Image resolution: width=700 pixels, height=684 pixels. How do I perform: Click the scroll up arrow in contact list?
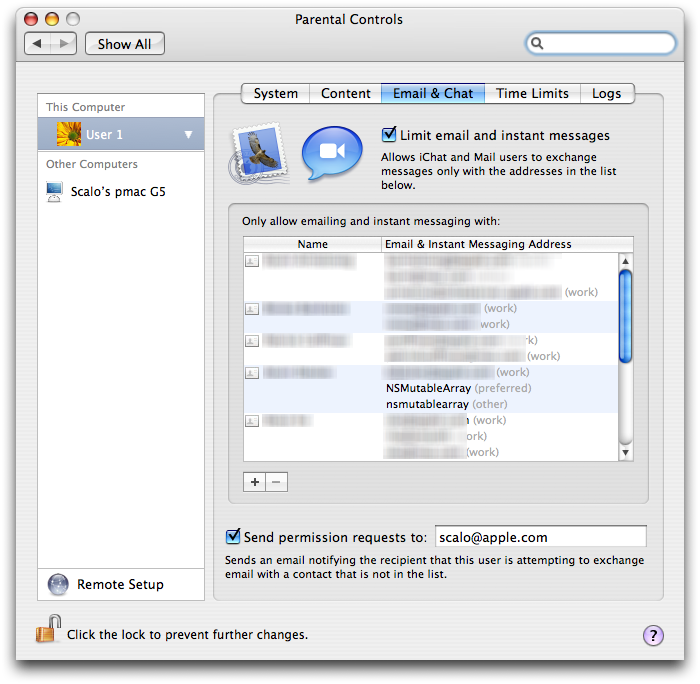[x=625, y=261]
